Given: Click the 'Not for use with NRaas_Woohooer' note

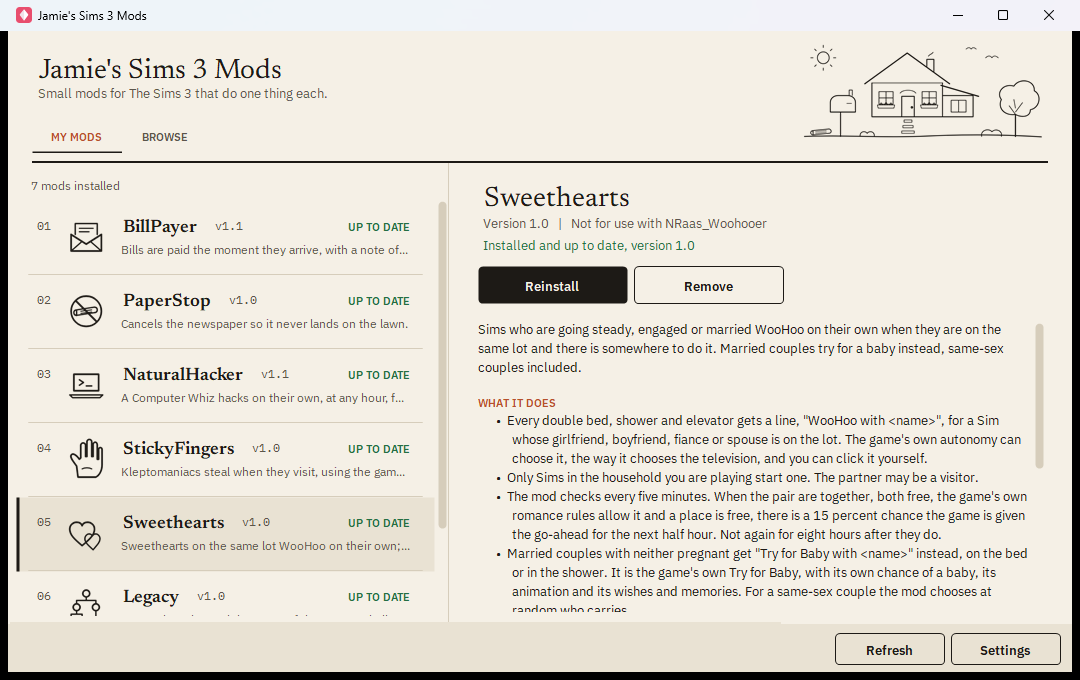Looking at the screenshot, I should (668, 224).
